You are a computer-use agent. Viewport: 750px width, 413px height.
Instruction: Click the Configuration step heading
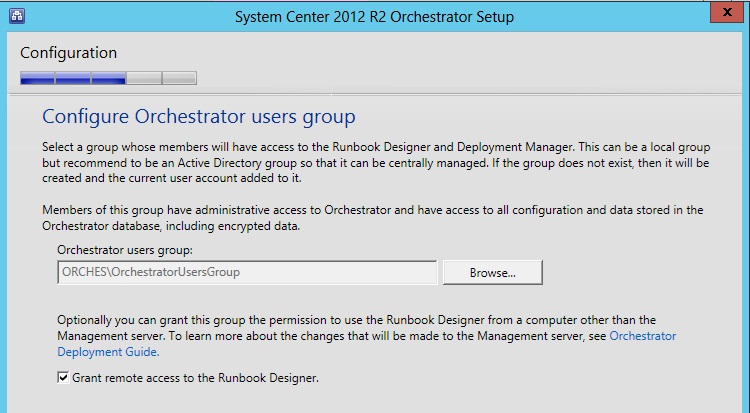tap(68, 53)
